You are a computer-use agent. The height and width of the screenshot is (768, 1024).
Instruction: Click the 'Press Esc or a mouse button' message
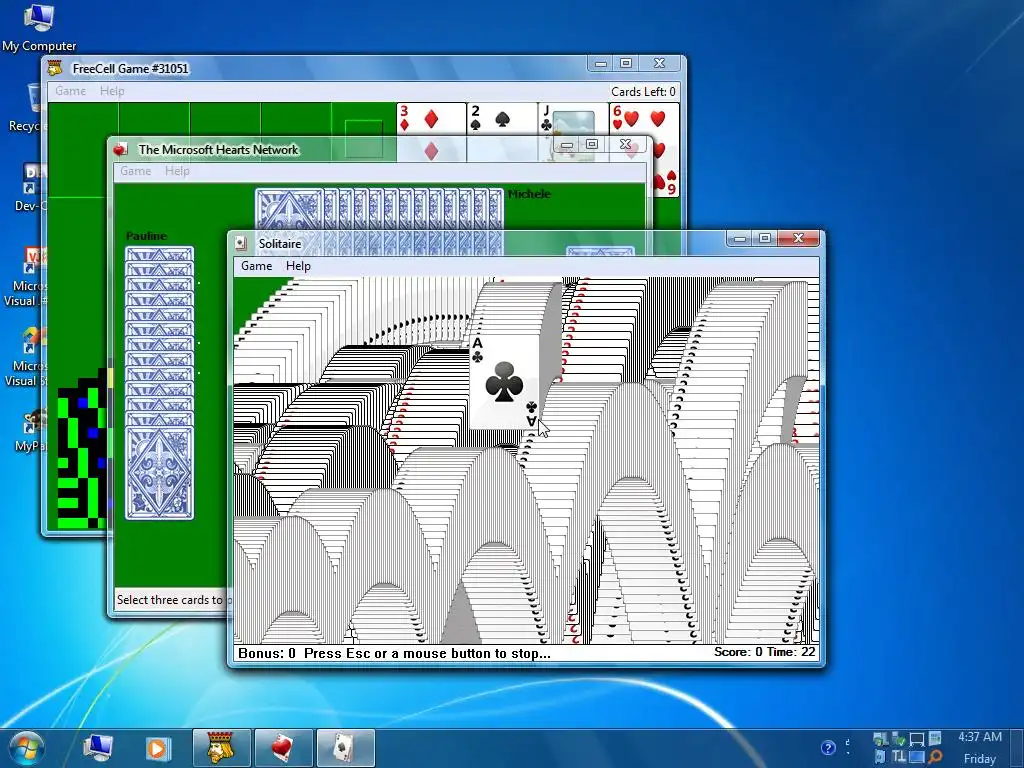[427, 653]
